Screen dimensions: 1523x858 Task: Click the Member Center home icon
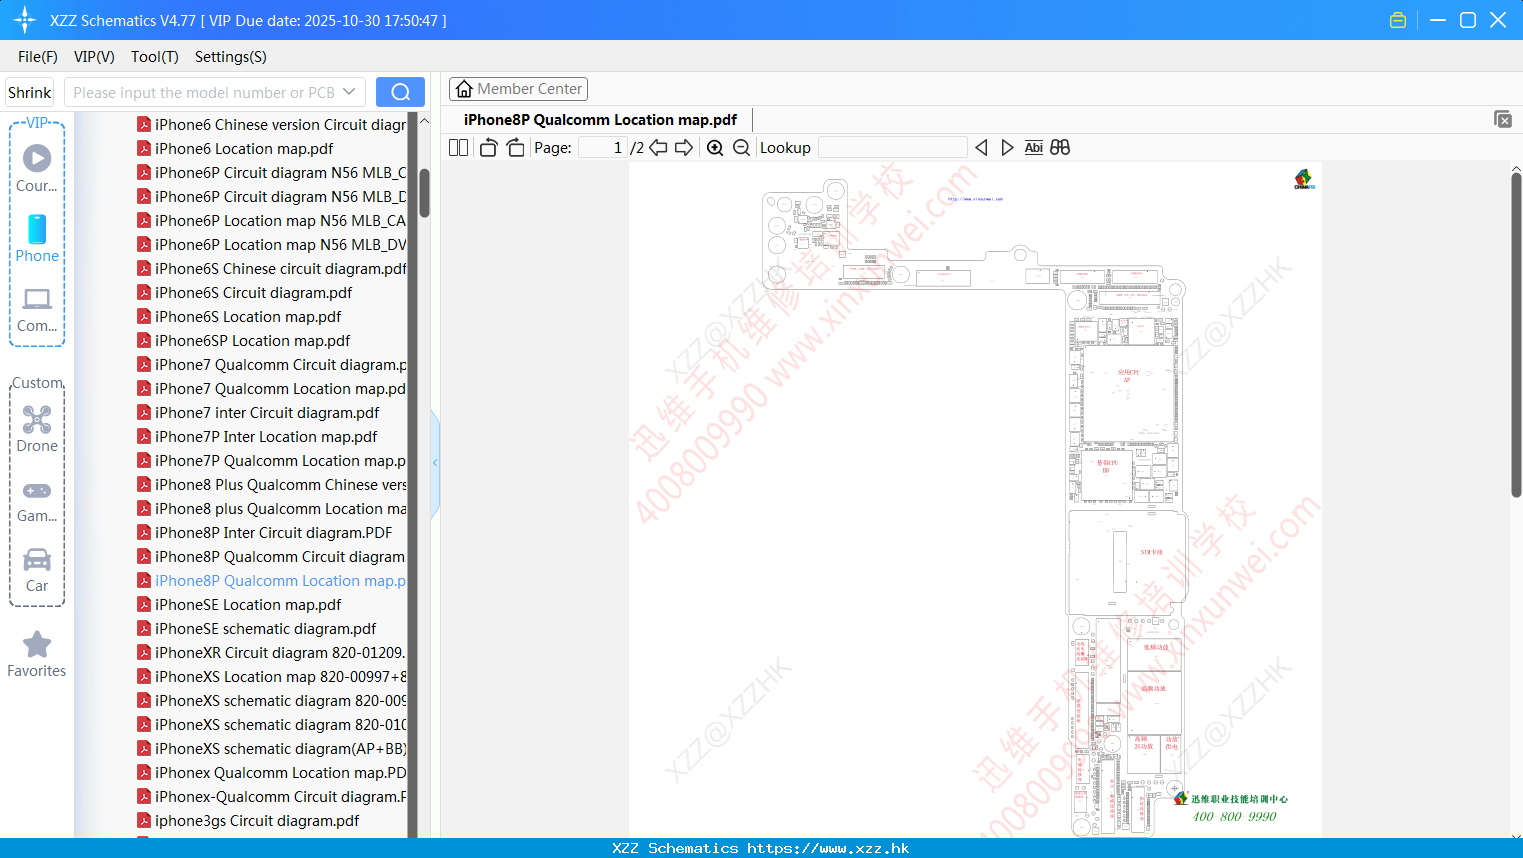click(x=464, y=89)
